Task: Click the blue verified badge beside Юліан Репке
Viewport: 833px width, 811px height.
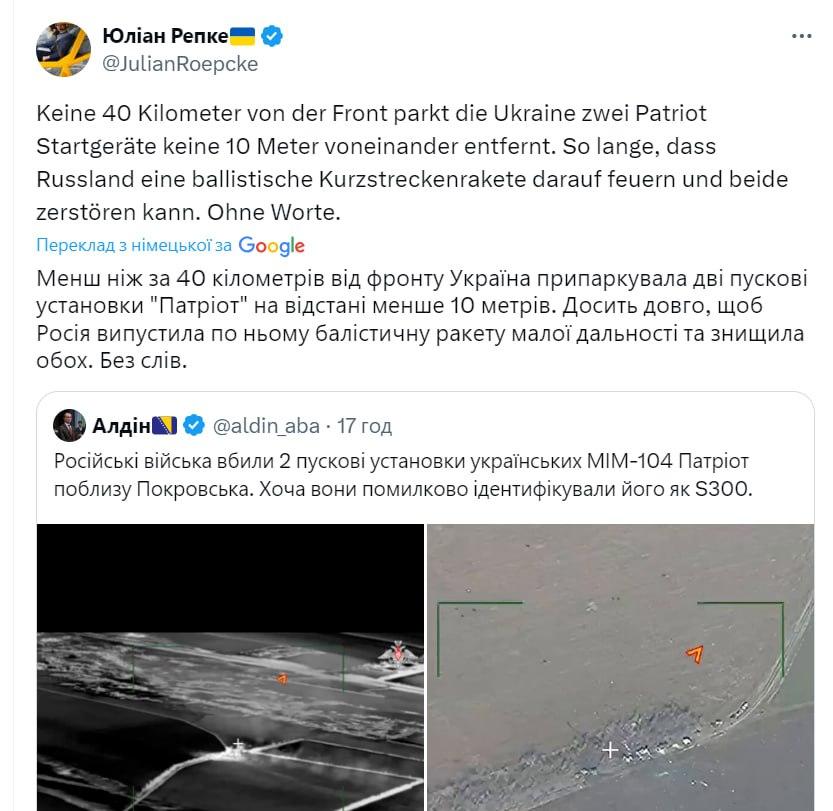Action: click(272, 36)
